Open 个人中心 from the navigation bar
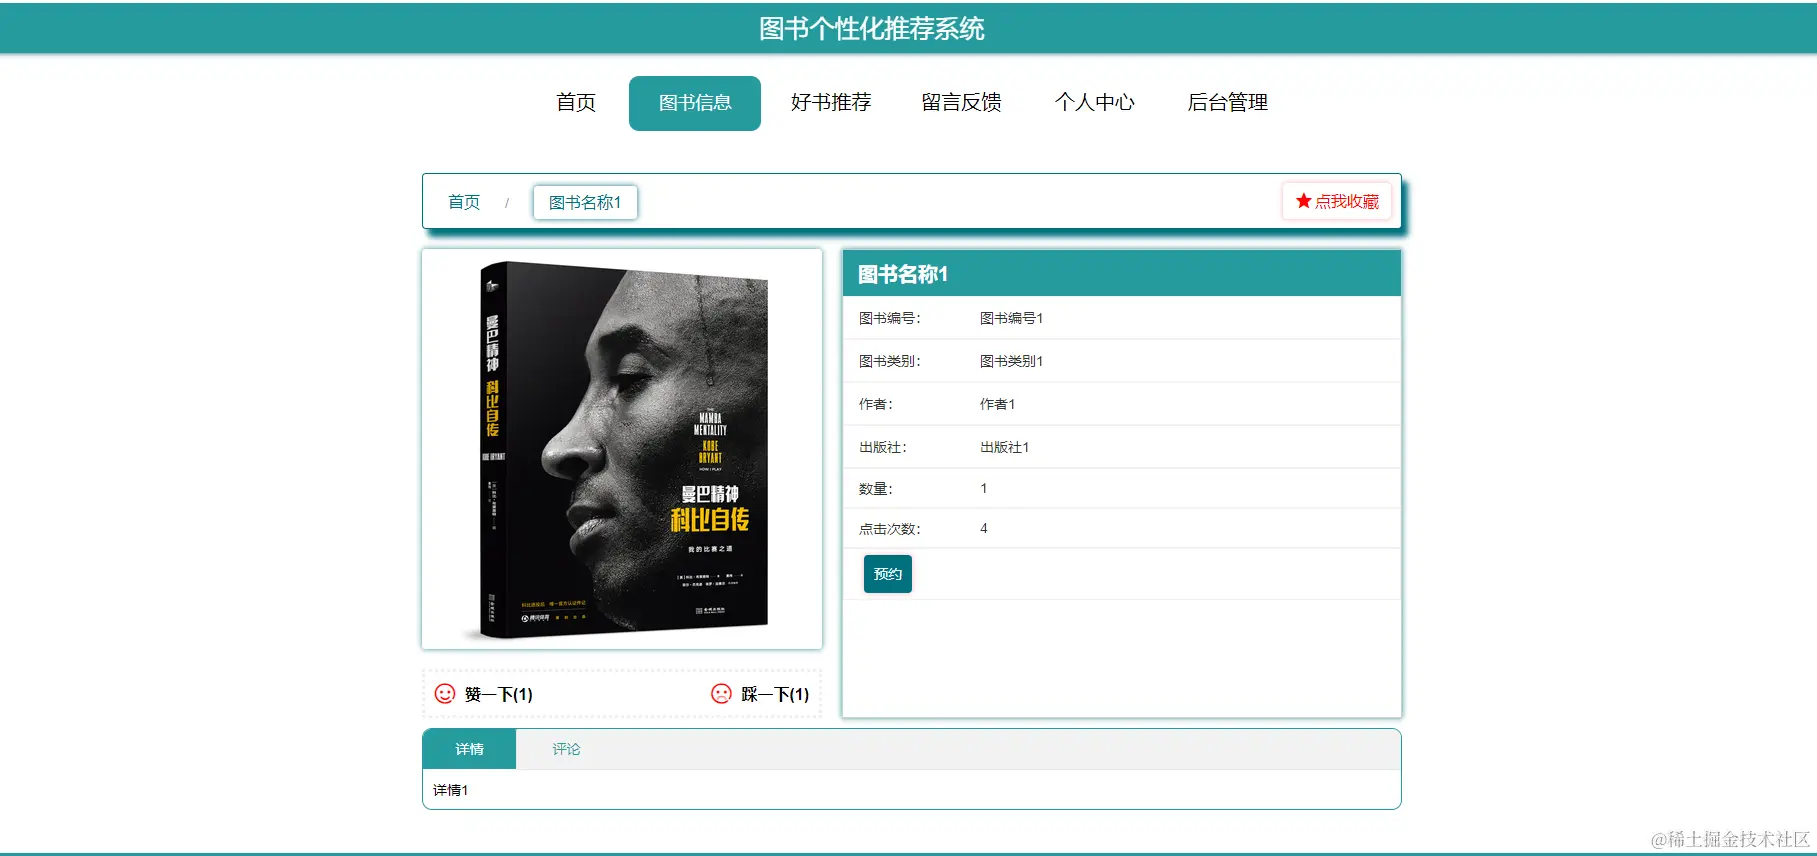The width and height of the screenshot is (1817, 856). (x=1095, y=102)
